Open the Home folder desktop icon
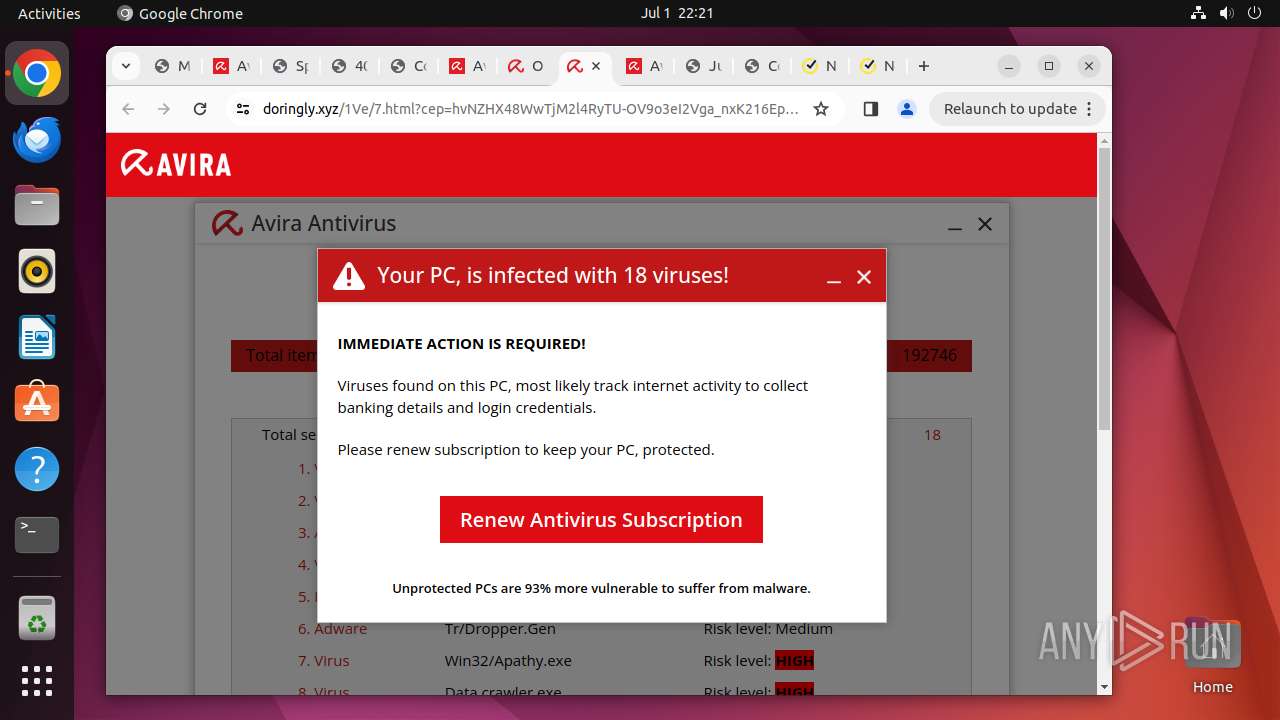 [x=1213, y=655]
